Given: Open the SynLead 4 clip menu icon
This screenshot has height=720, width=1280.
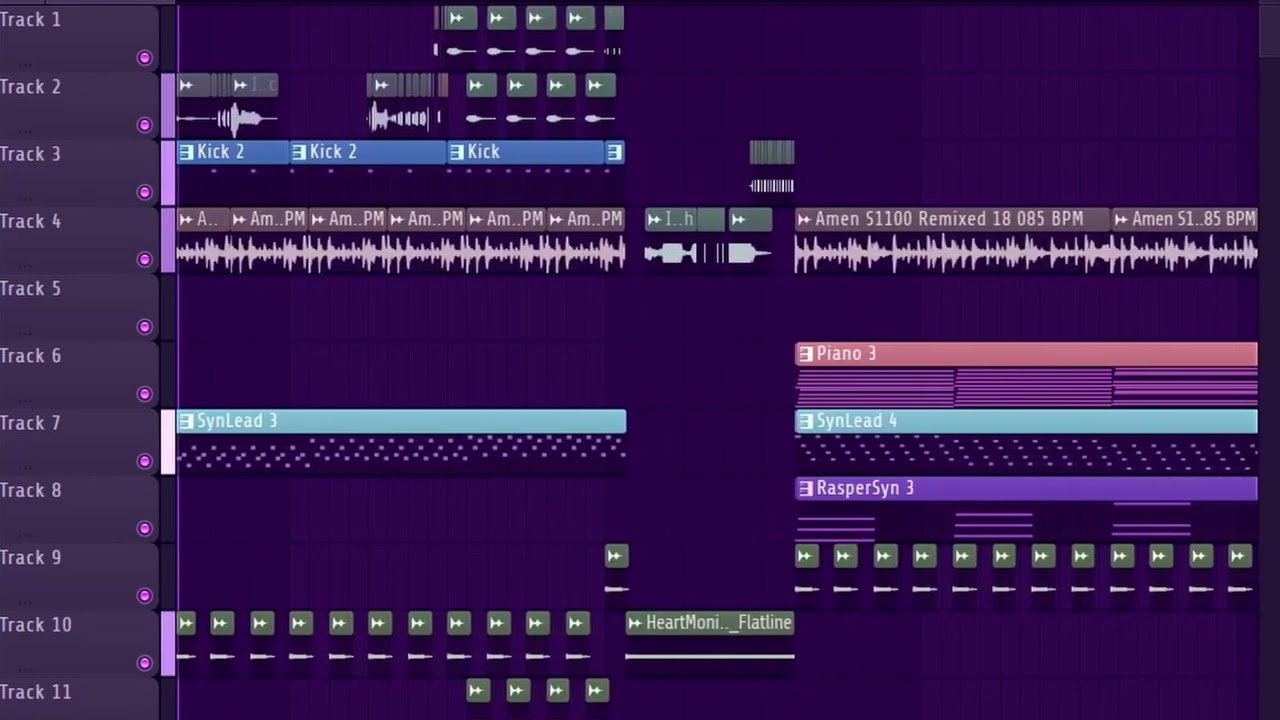Looking at the screenshot, I should (805, 421).
